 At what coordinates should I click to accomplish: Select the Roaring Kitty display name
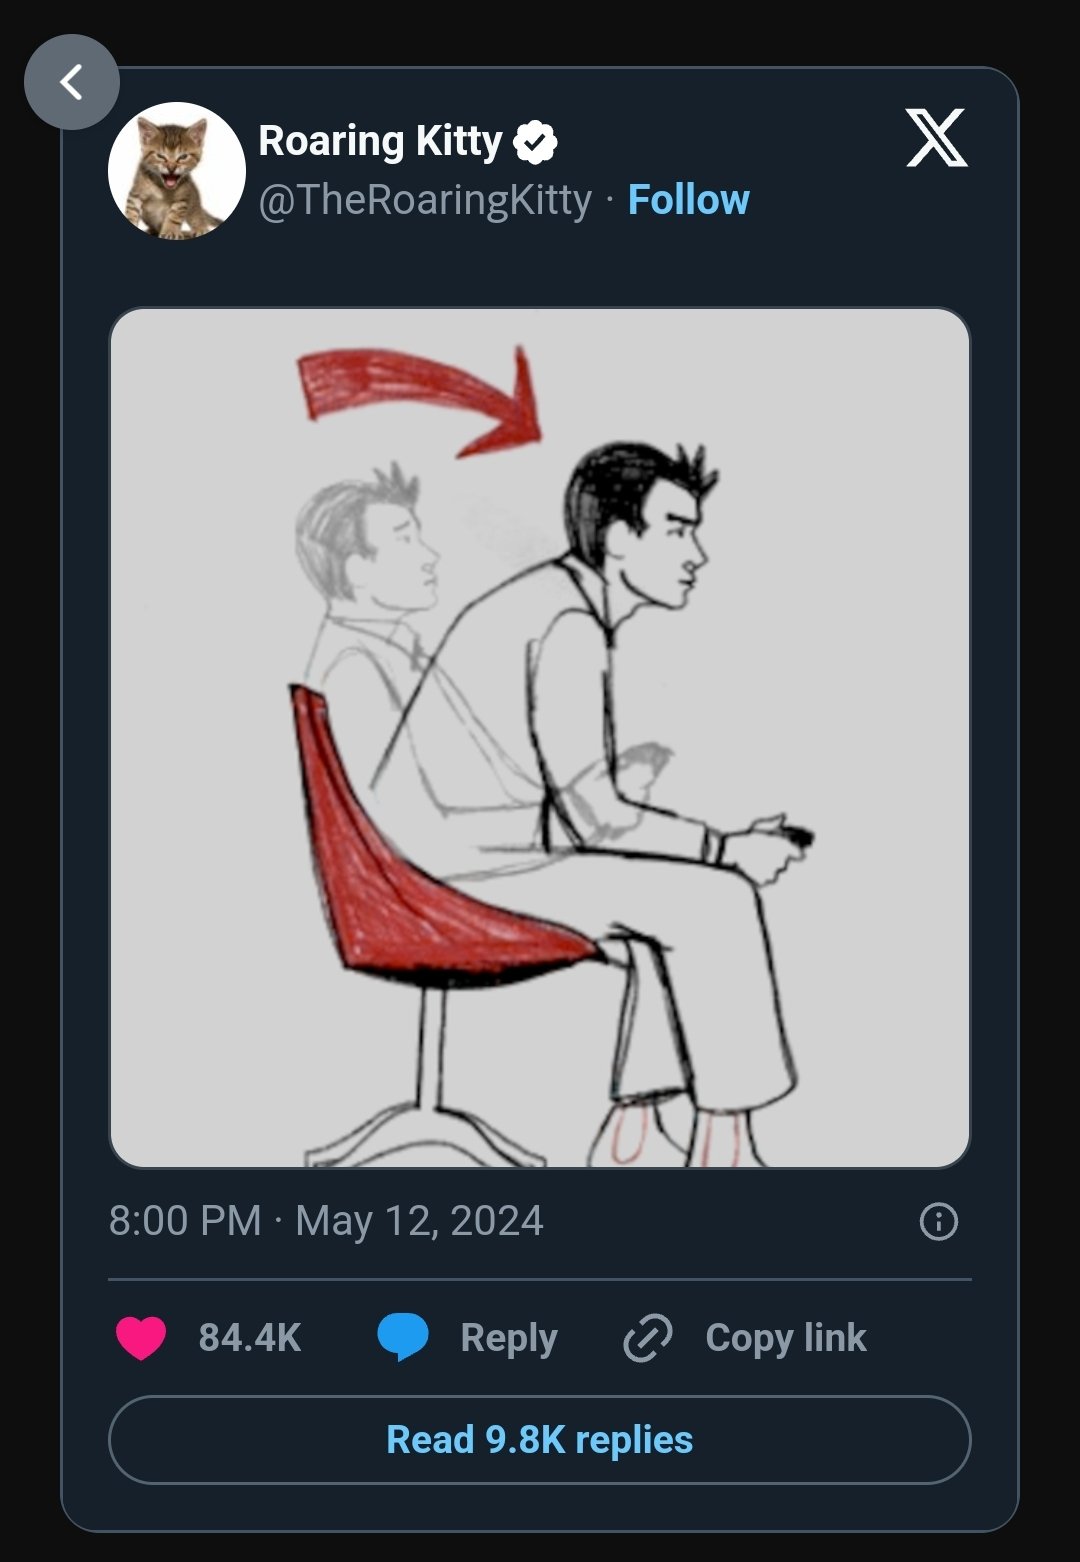[x=380, y=142]
